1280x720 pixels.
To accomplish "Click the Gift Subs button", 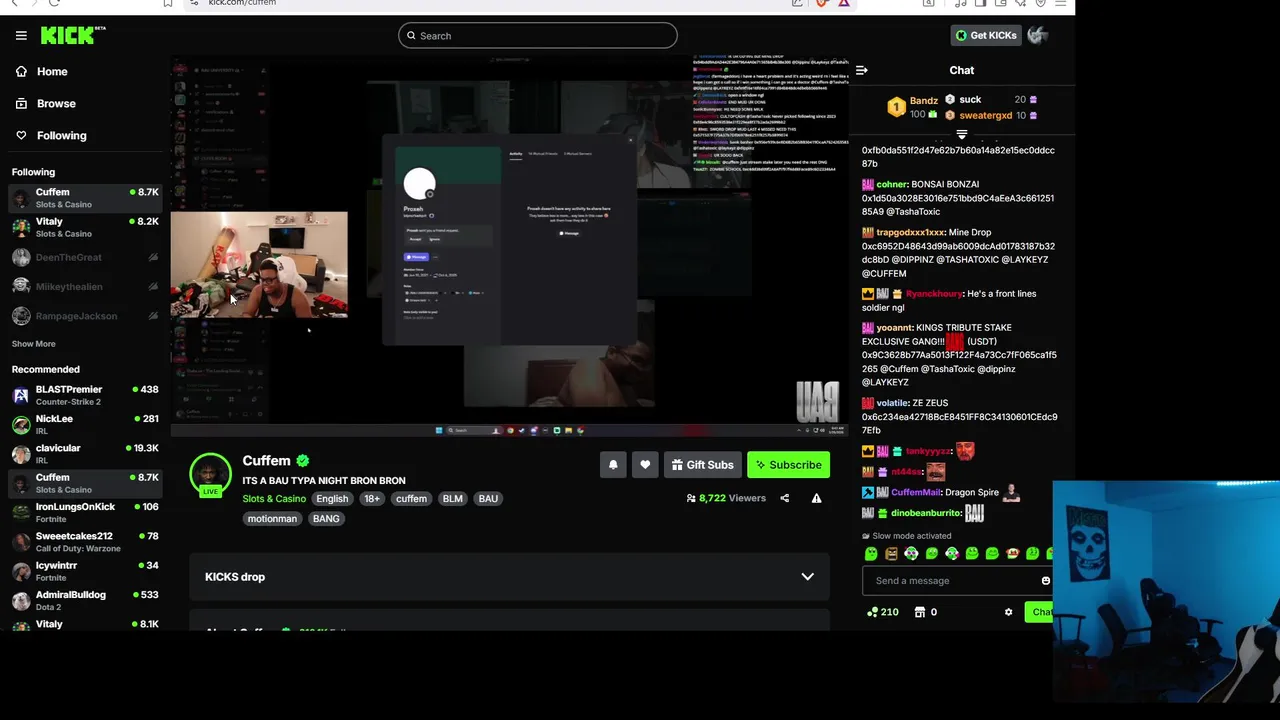I will 702,465.
